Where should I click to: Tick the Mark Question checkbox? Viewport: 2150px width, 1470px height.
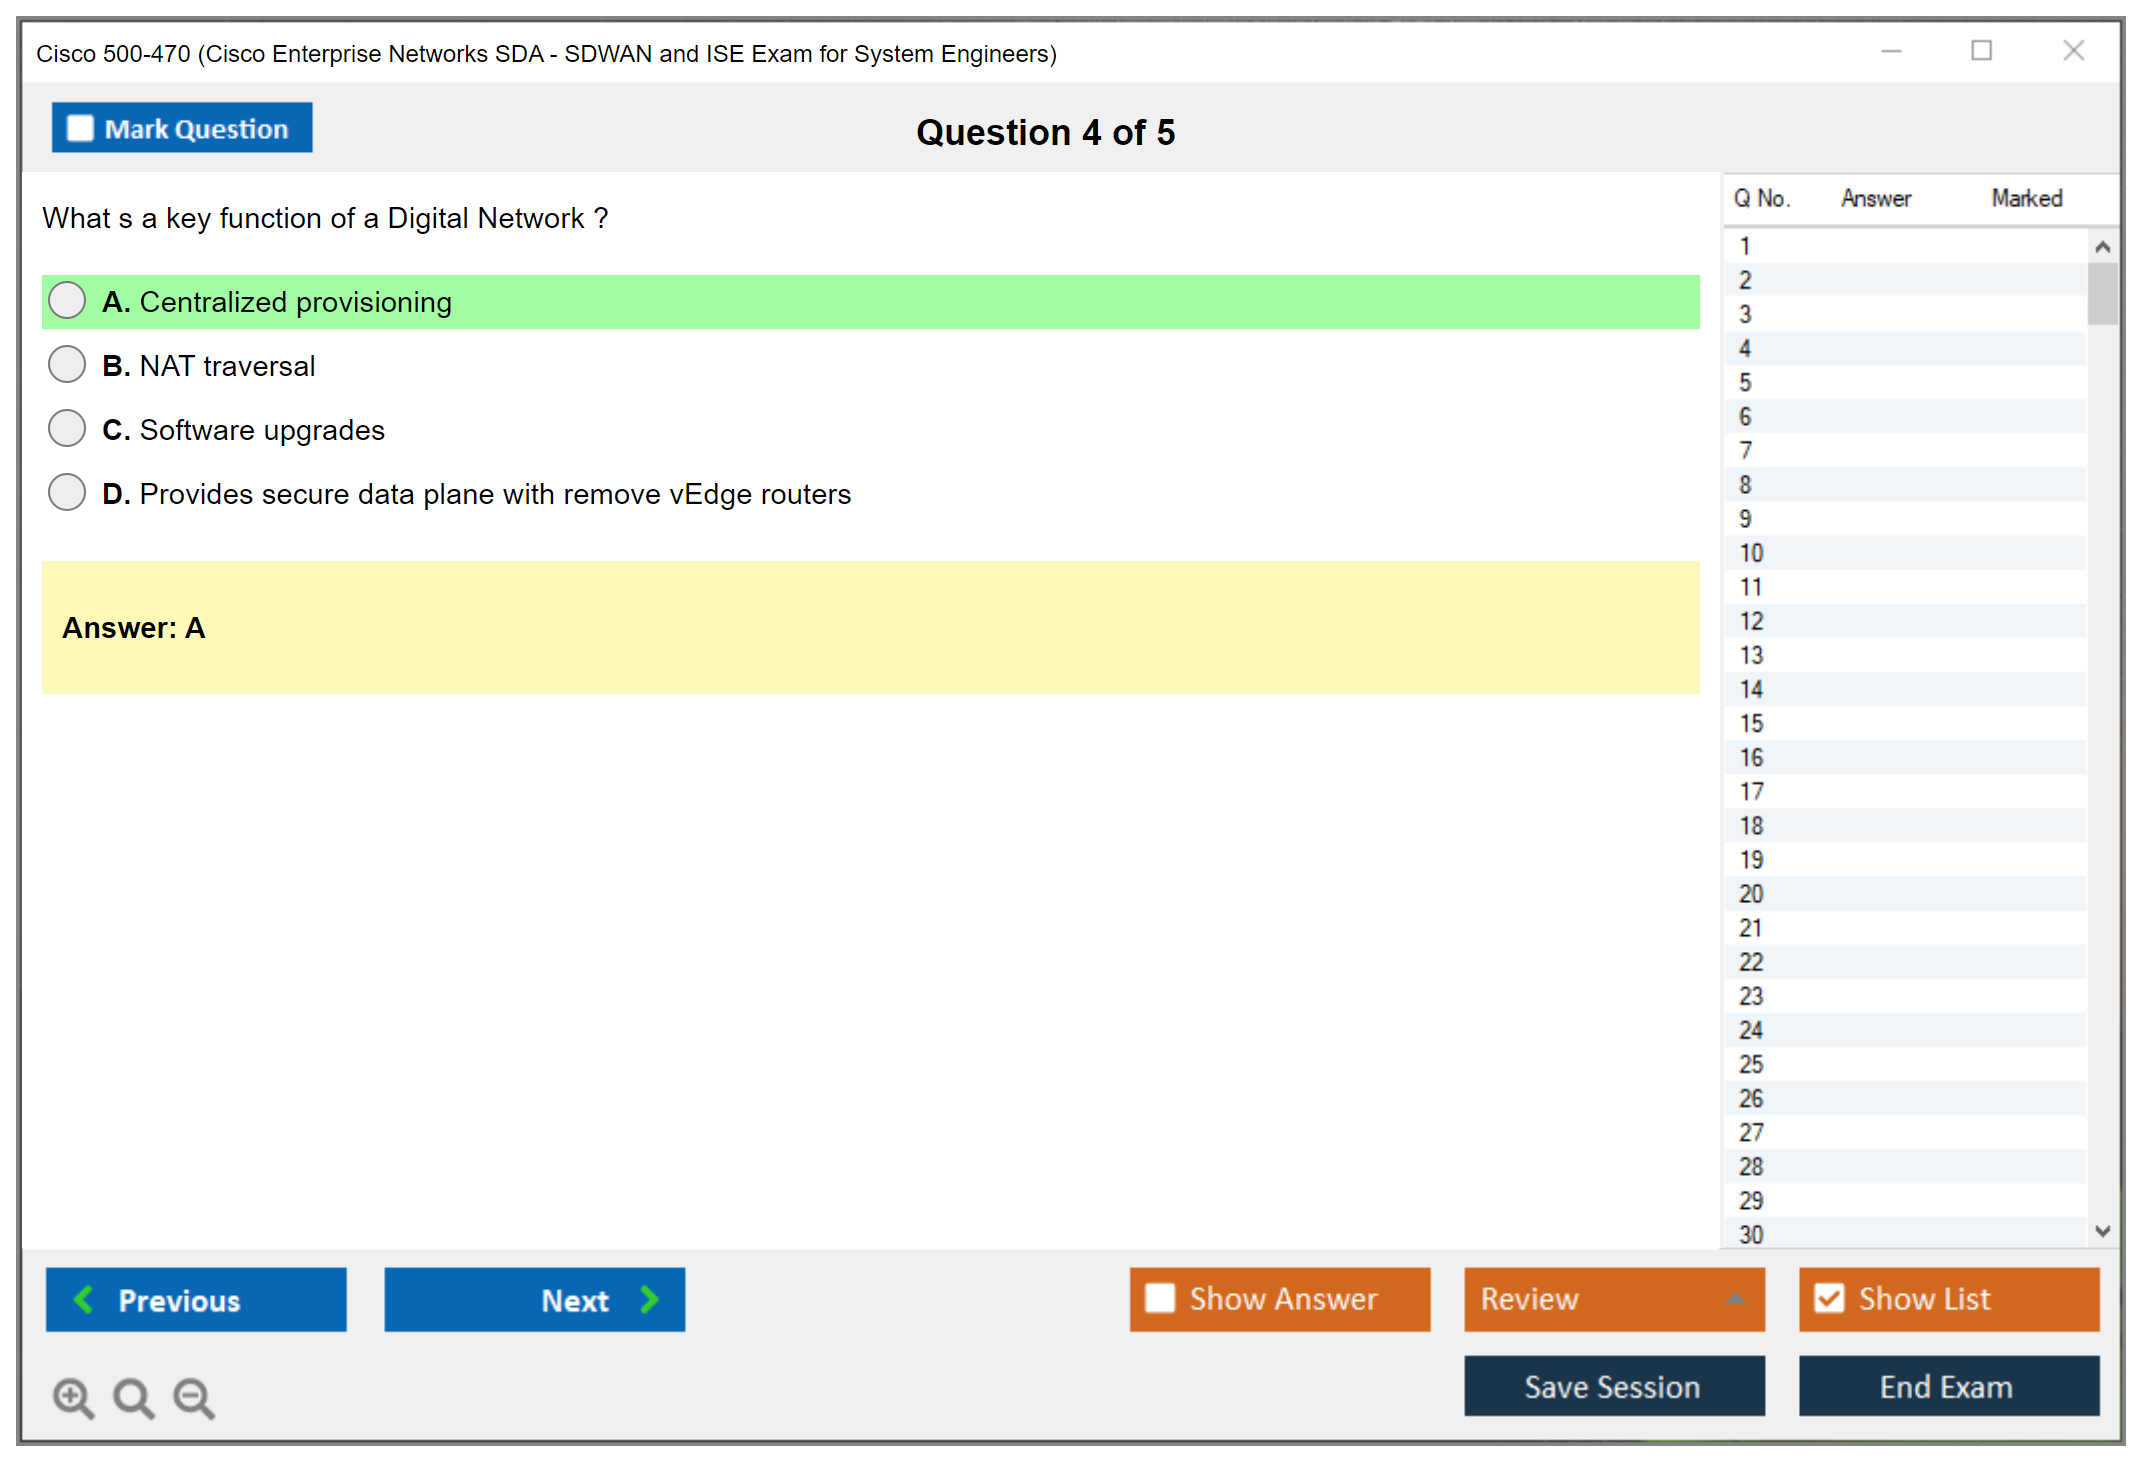point(80,128)
